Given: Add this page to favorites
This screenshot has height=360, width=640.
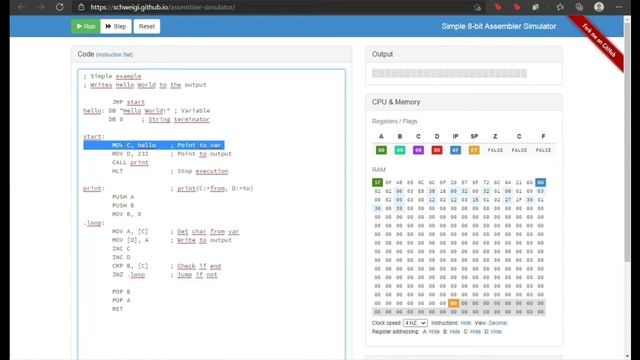Looking at the screenshot, I should click(x=477, y=7).
